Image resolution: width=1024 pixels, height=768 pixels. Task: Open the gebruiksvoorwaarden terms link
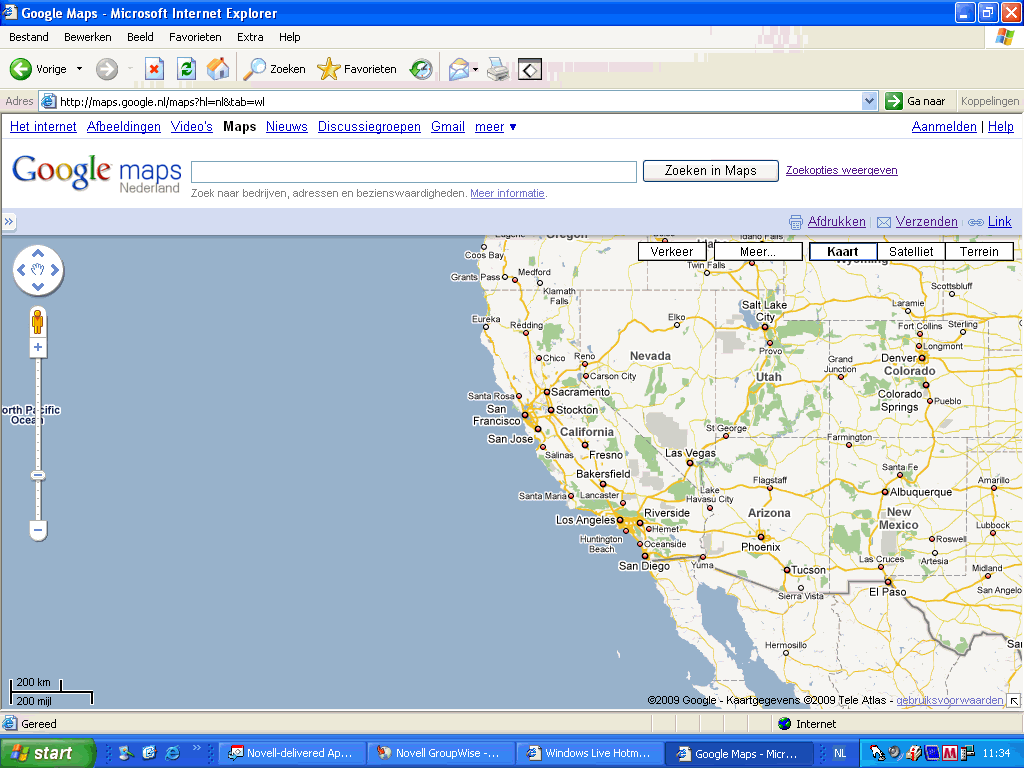[950, 700]
